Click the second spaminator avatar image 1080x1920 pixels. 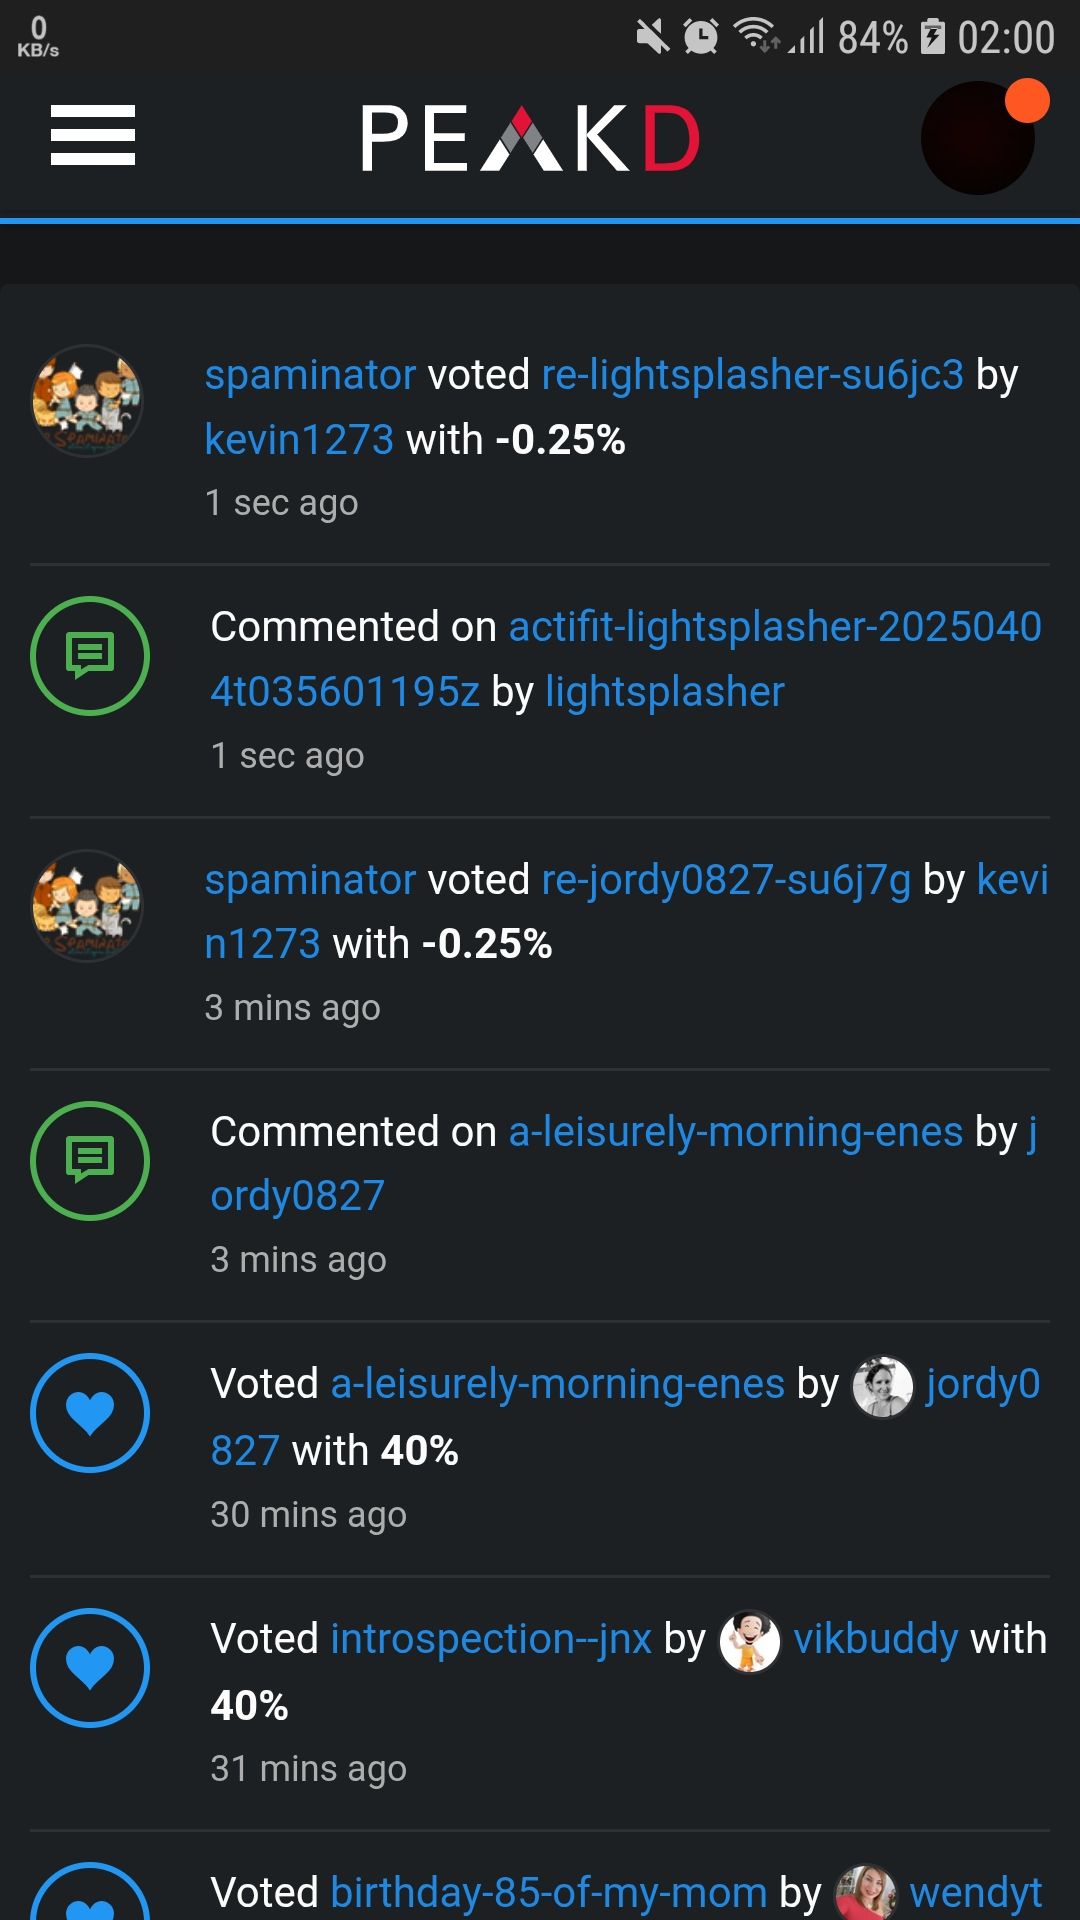(x=88, y=906)
